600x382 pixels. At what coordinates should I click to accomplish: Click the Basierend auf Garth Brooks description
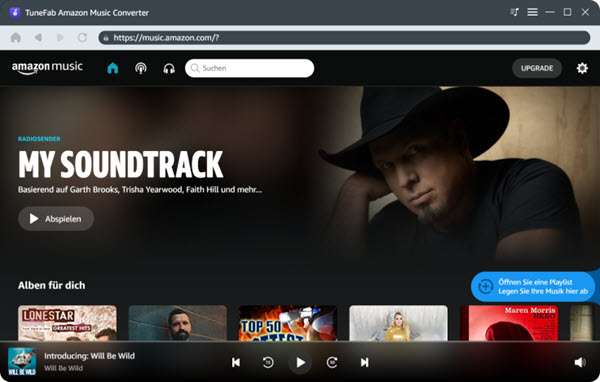(x=140, y=189)
